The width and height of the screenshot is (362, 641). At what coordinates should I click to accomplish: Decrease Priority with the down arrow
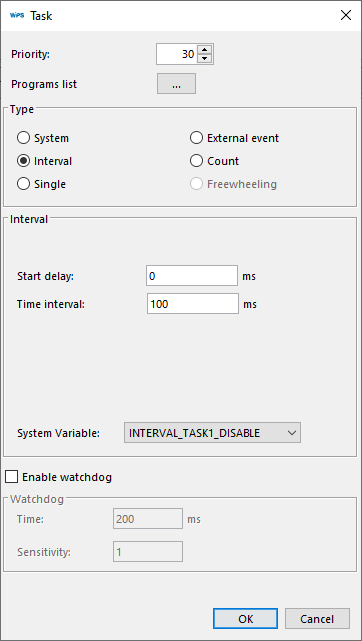pyautogui.click(x=205, y=59)
